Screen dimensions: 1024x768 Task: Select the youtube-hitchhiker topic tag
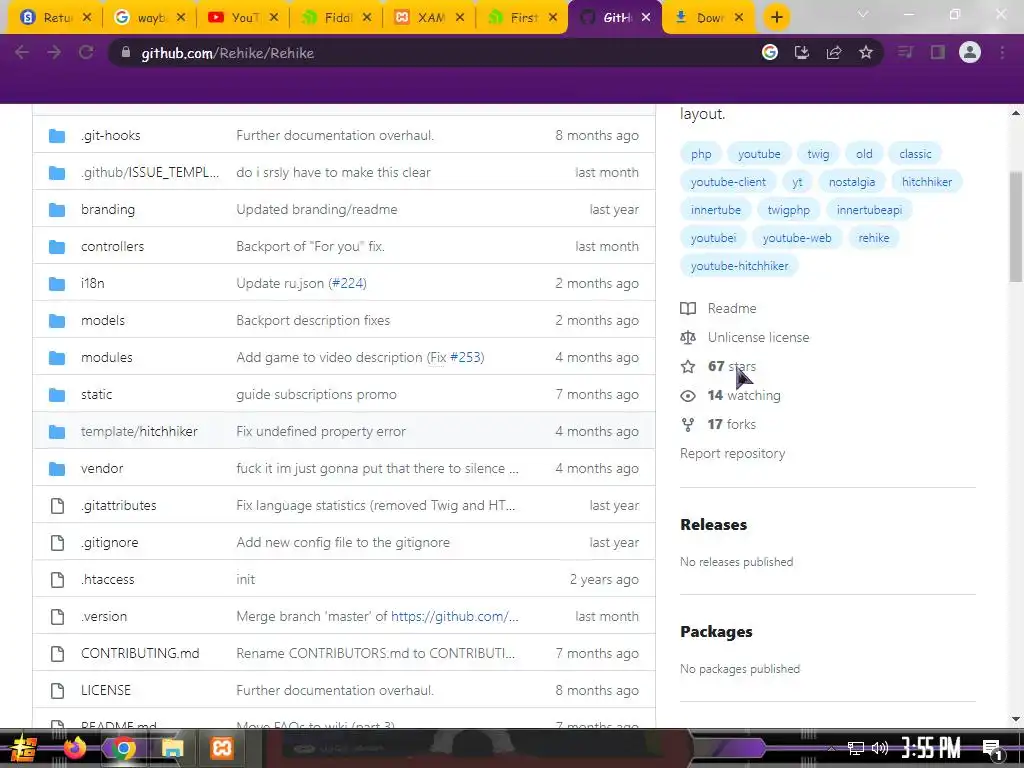pos(739,266)
